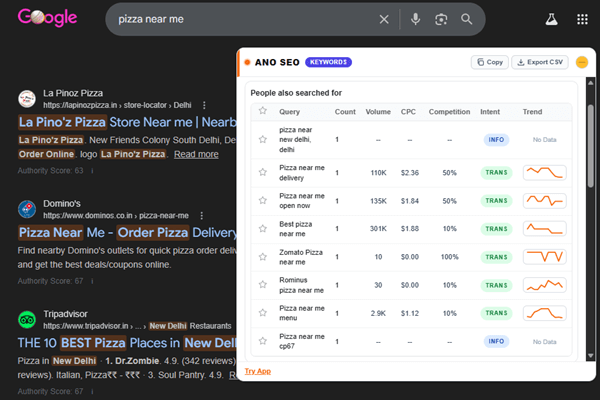Click the KEYWORDS badge tab
The width and height of the screenshot is (600, 400).
pyautogui.click(x=328, y=62)
